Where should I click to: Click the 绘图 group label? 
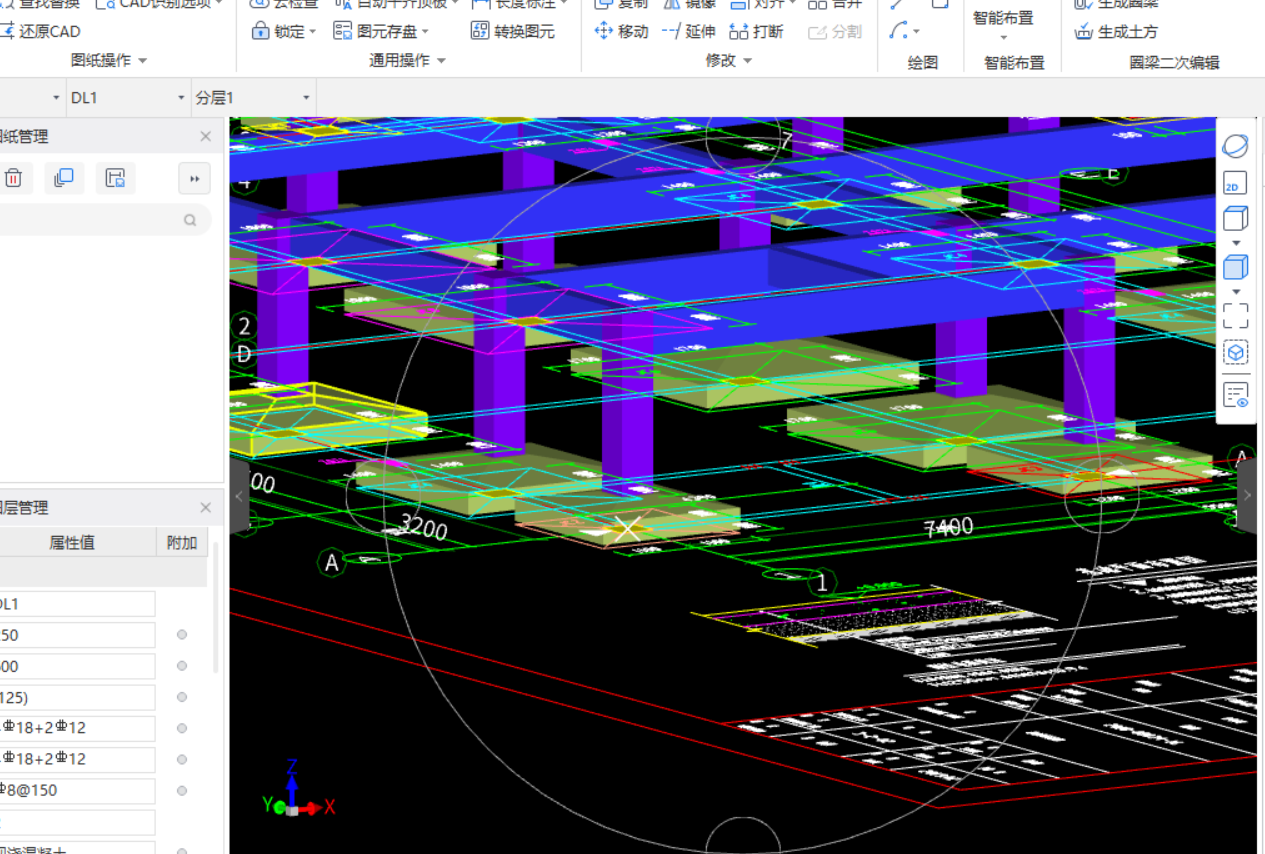(923, 62)
